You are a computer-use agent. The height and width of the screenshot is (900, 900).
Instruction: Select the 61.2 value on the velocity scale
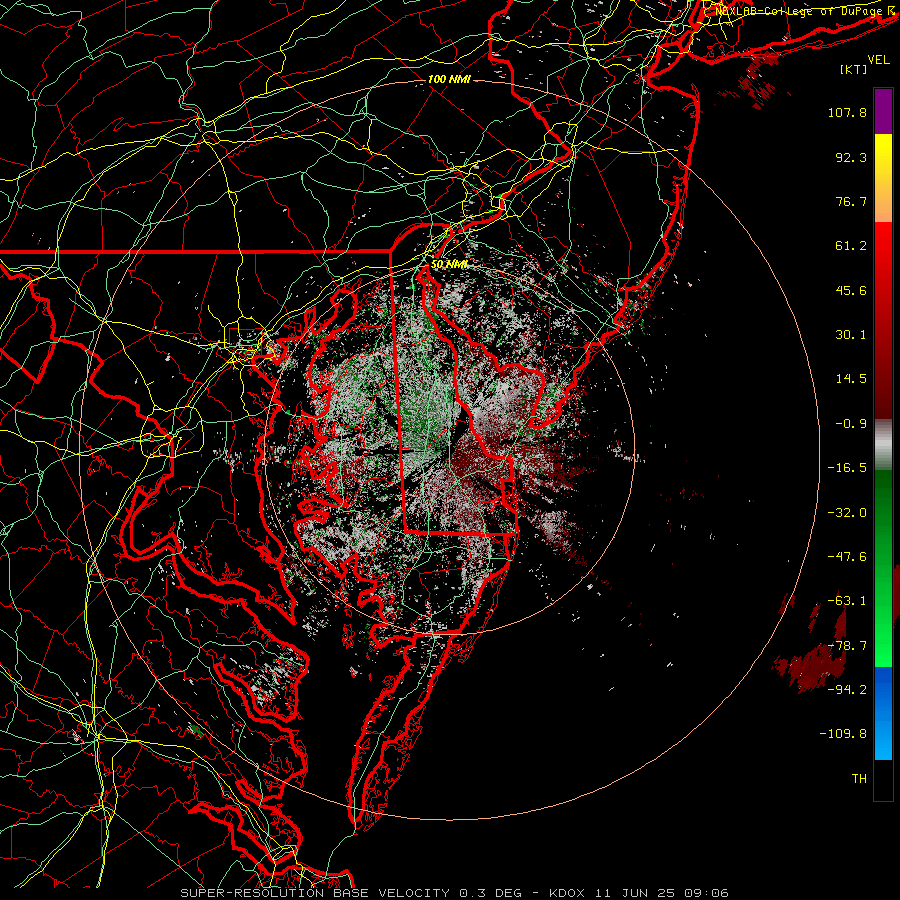[x=851, y=246]
